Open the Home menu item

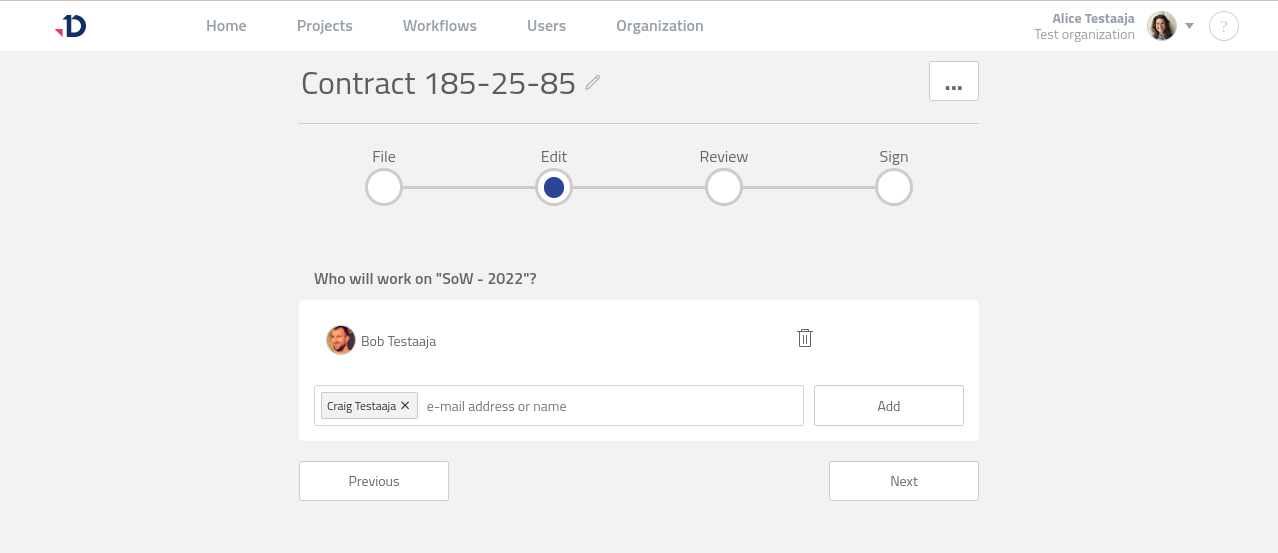tap(226, 26)
